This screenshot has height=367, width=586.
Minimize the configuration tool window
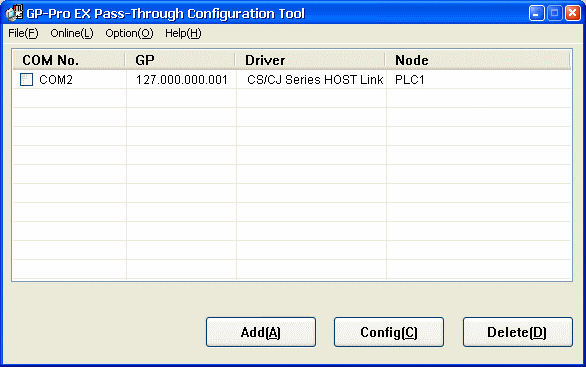(x=537, y=13)
